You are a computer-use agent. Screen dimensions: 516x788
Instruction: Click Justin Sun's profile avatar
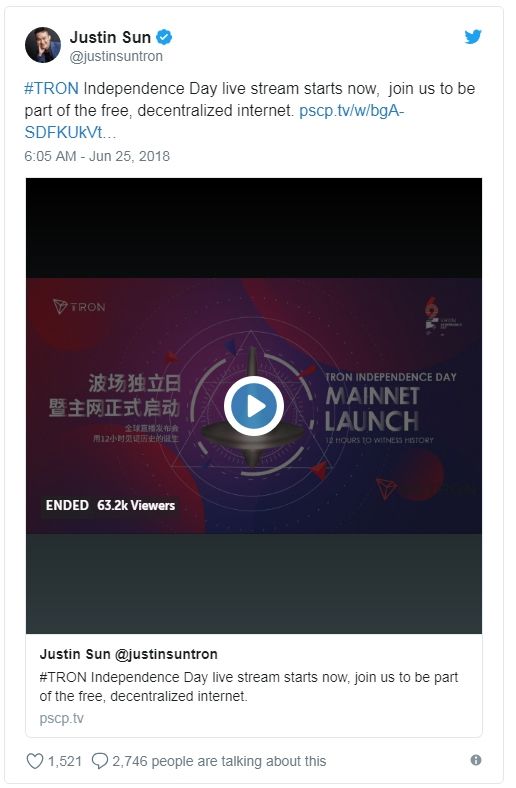43,45
